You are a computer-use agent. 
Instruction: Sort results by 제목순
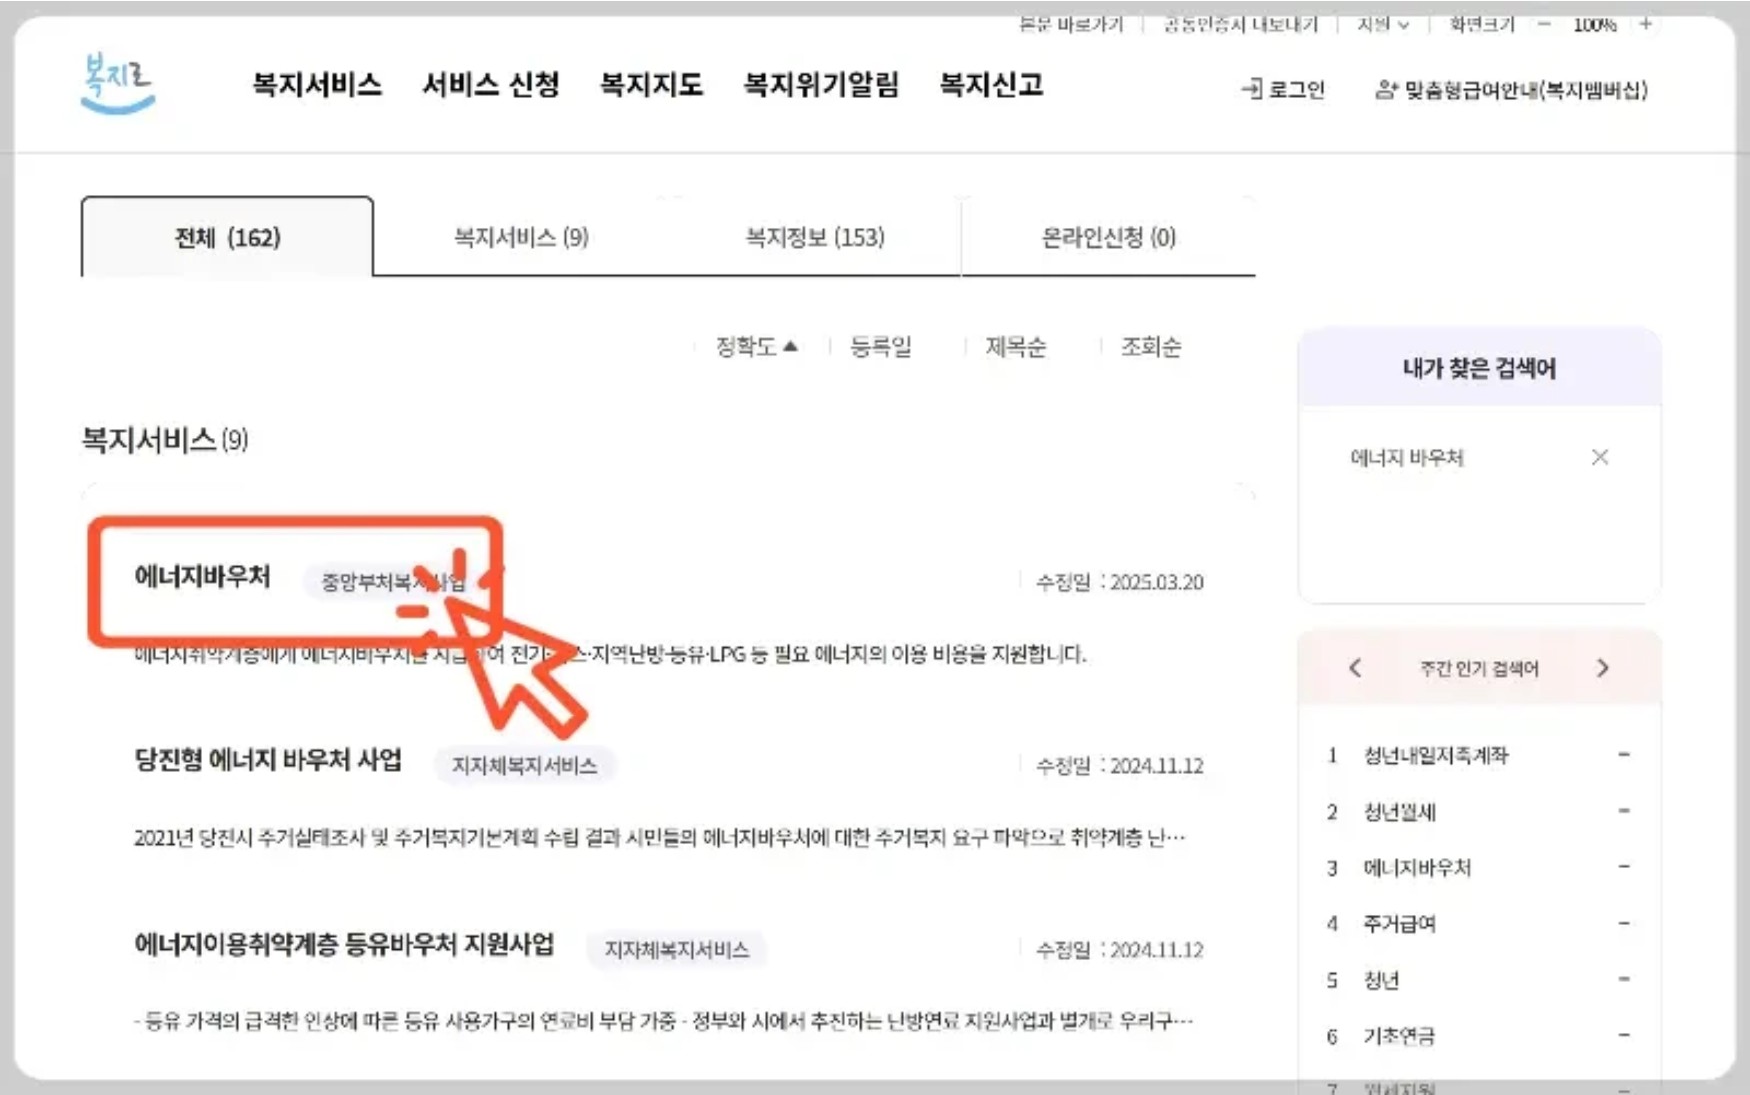pyautogui.click(x=1015, y=347)
